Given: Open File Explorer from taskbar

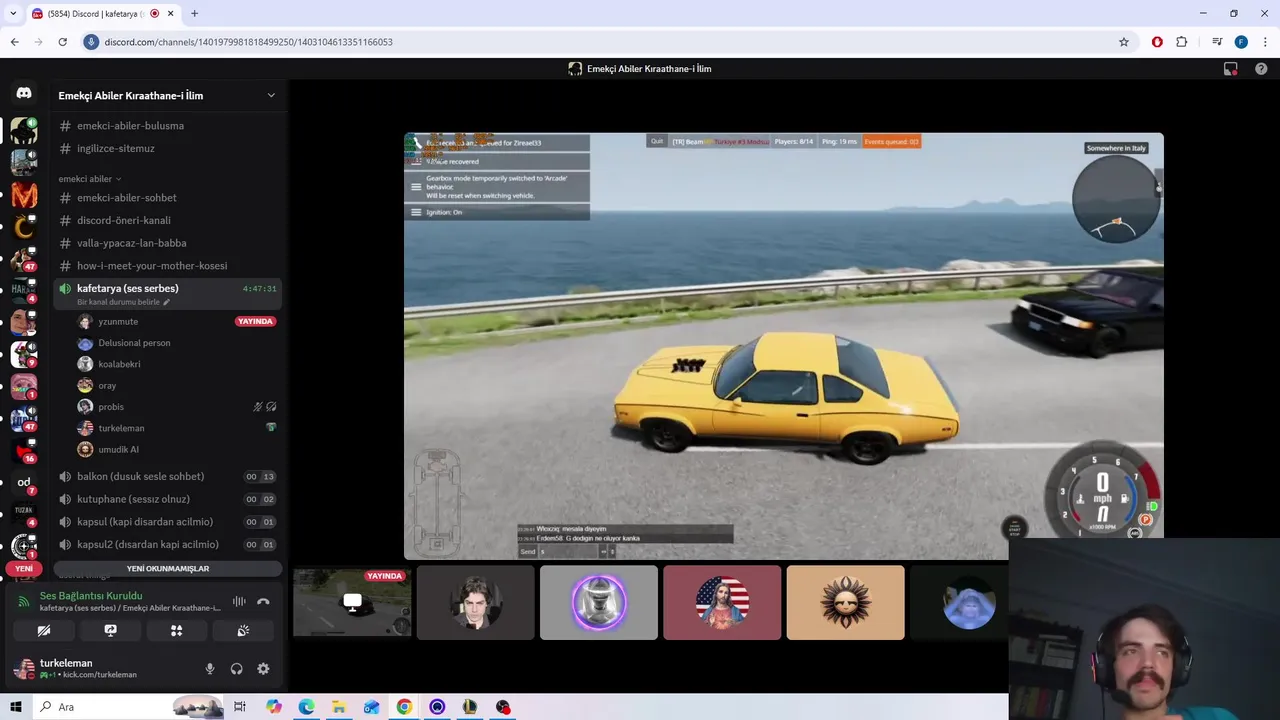Looking at the screenshot, I should pyautogui.click(x=339, y=707).
